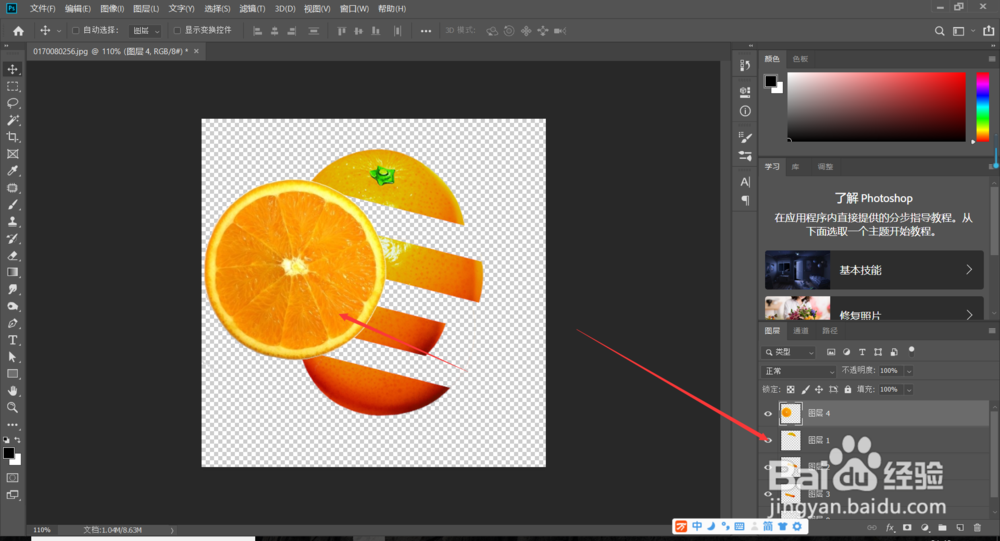Image resolution: width=1000 pixels, height=541 pixels.
Task: Click the rainbow hue slider strip
Action: tap(983, 107)
